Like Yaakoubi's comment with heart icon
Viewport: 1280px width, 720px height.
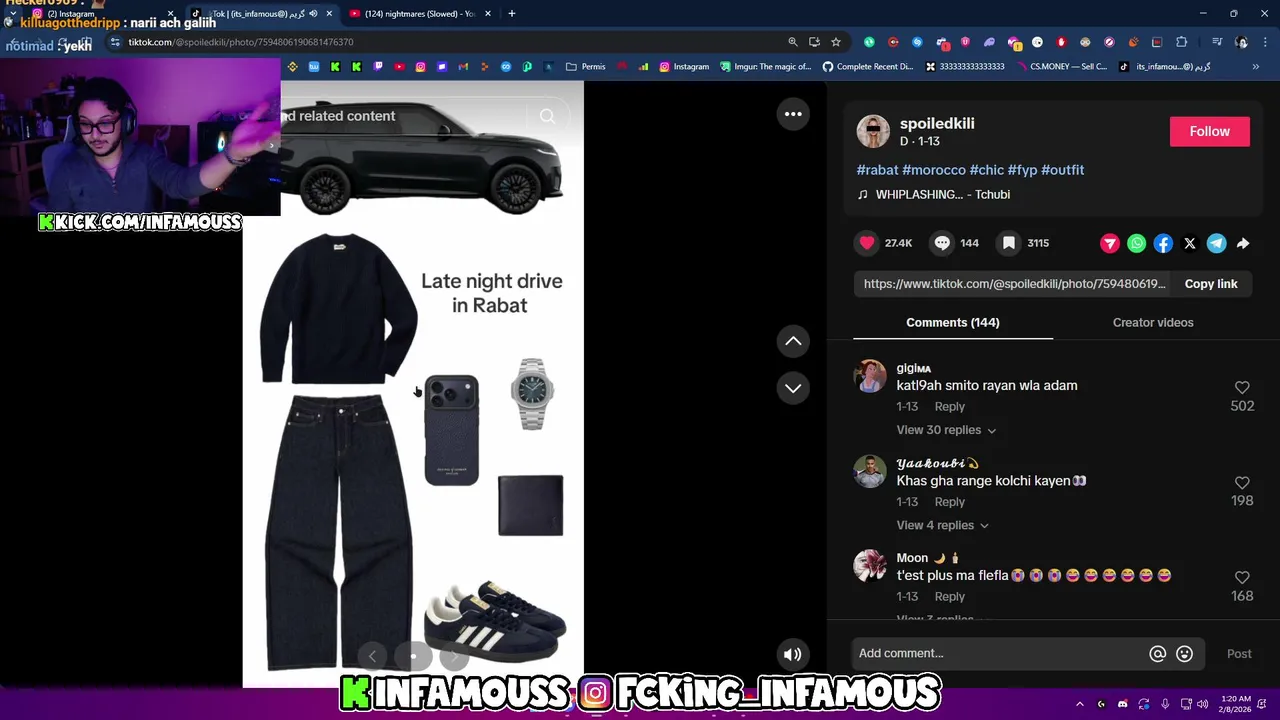click(x=1242, y=482)
